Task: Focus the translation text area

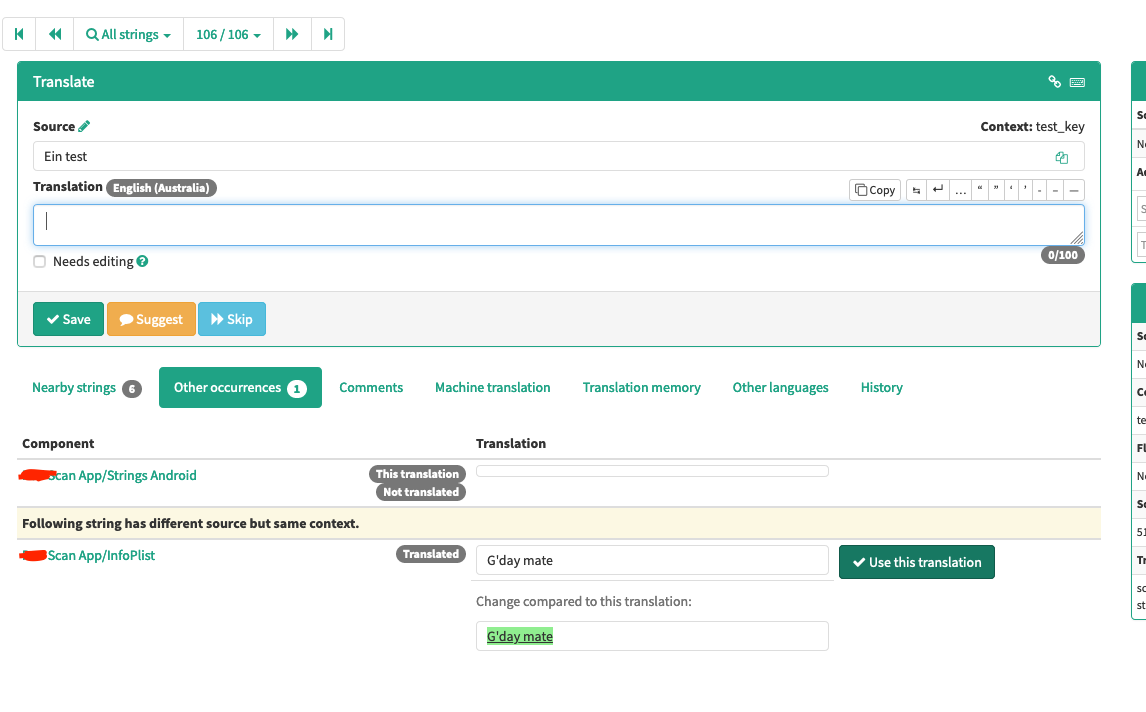Action: tap(558, 225)
